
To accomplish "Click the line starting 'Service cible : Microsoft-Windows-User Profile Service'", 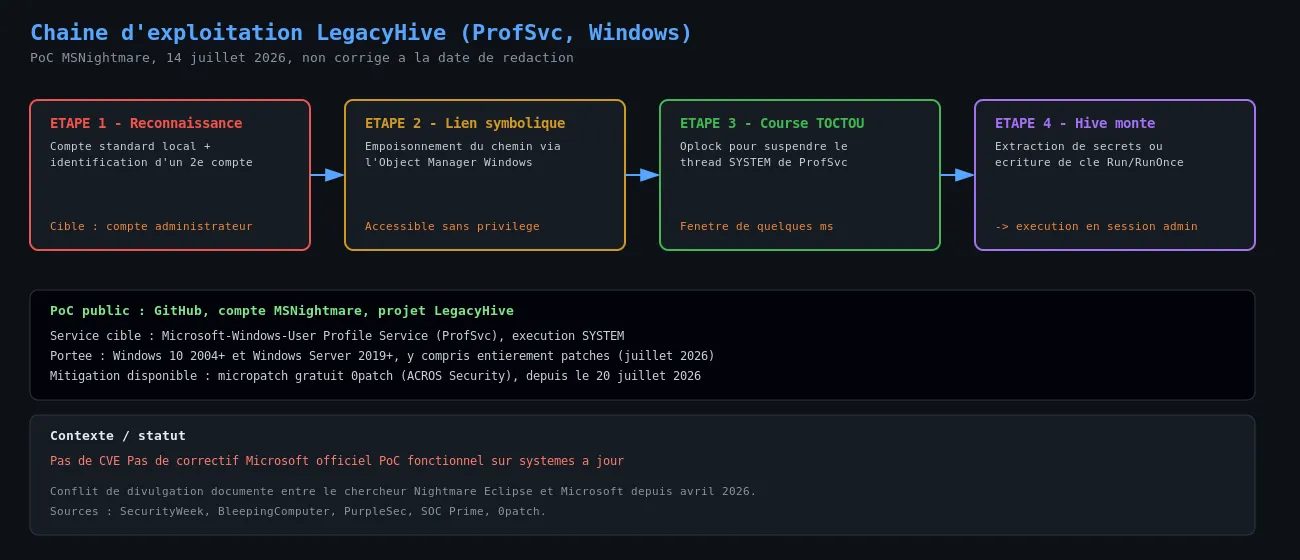I will [337, 336].
